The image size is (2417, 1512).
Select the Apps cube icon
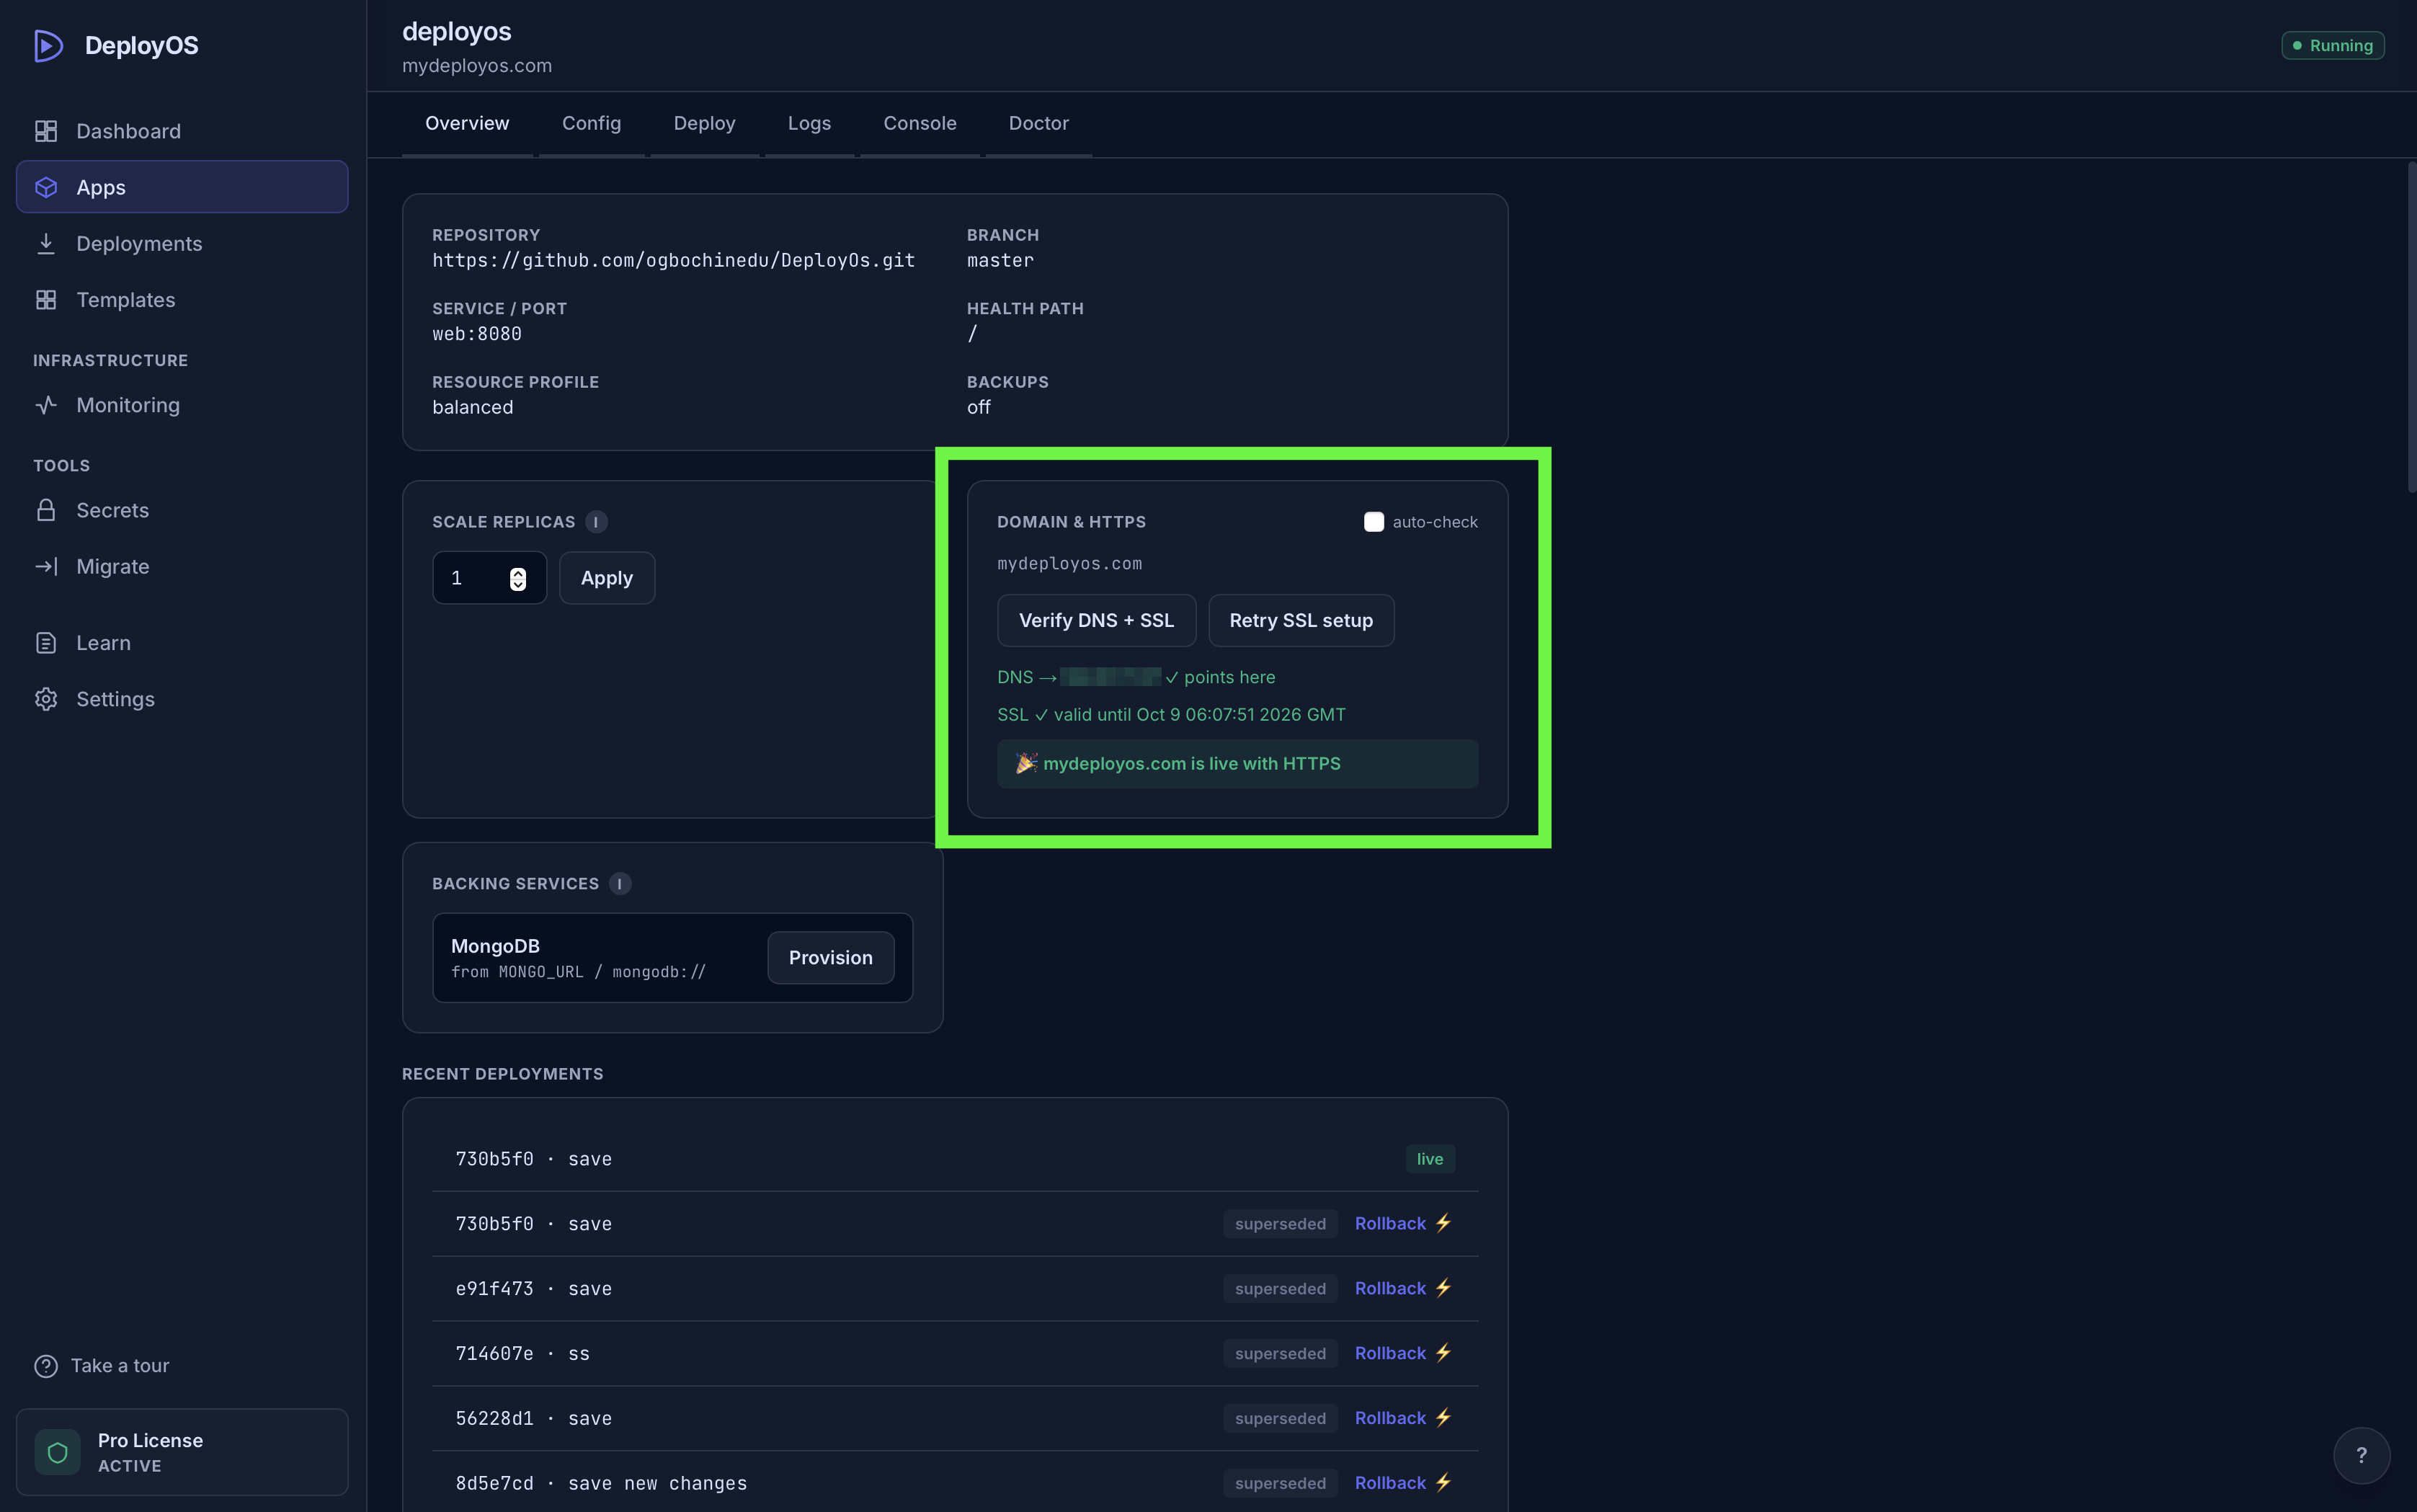[x=46, y=187]
